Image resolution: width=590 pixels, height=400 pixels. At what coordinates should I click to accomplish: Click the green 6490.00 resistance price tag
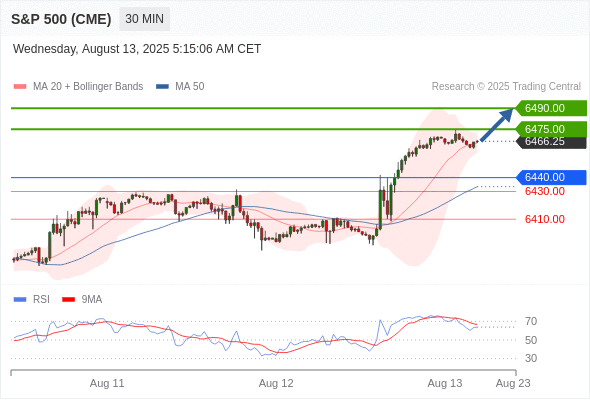coord(551,108)
